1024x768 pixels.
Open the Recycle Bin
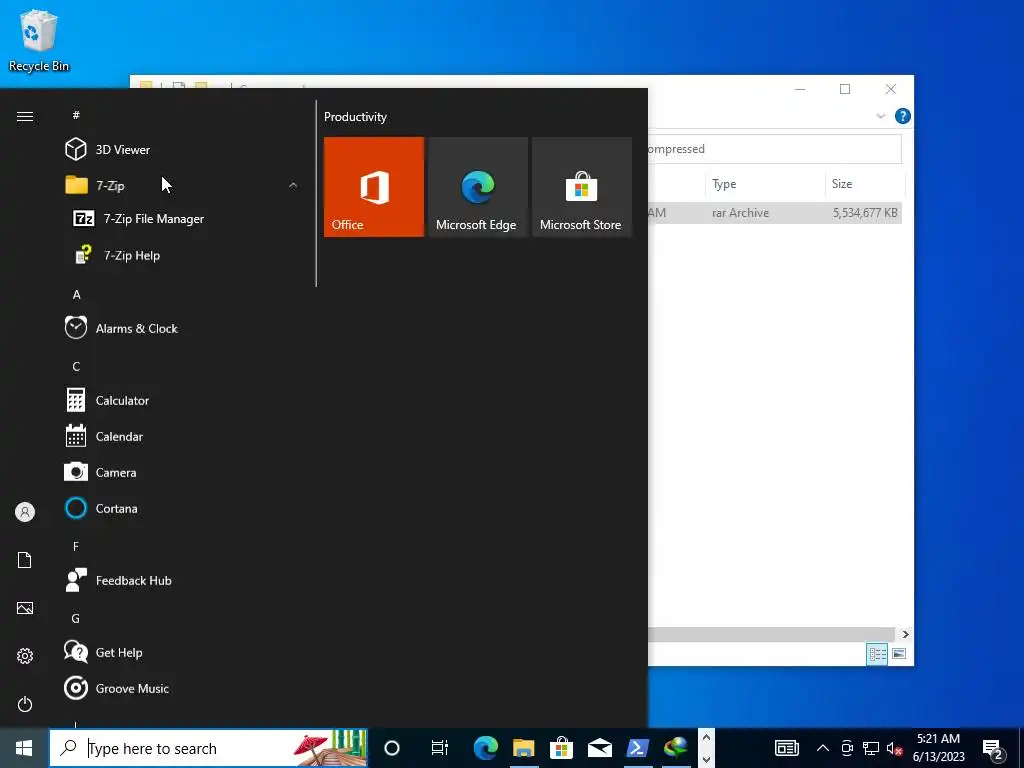point(39,40)
